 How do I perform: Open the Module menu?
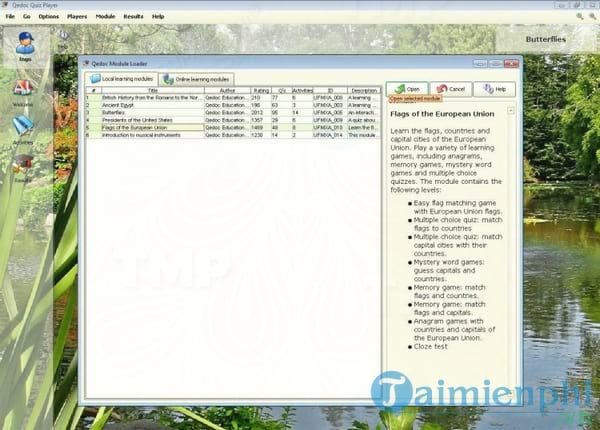pyautogui.click(x=105, y=17)
